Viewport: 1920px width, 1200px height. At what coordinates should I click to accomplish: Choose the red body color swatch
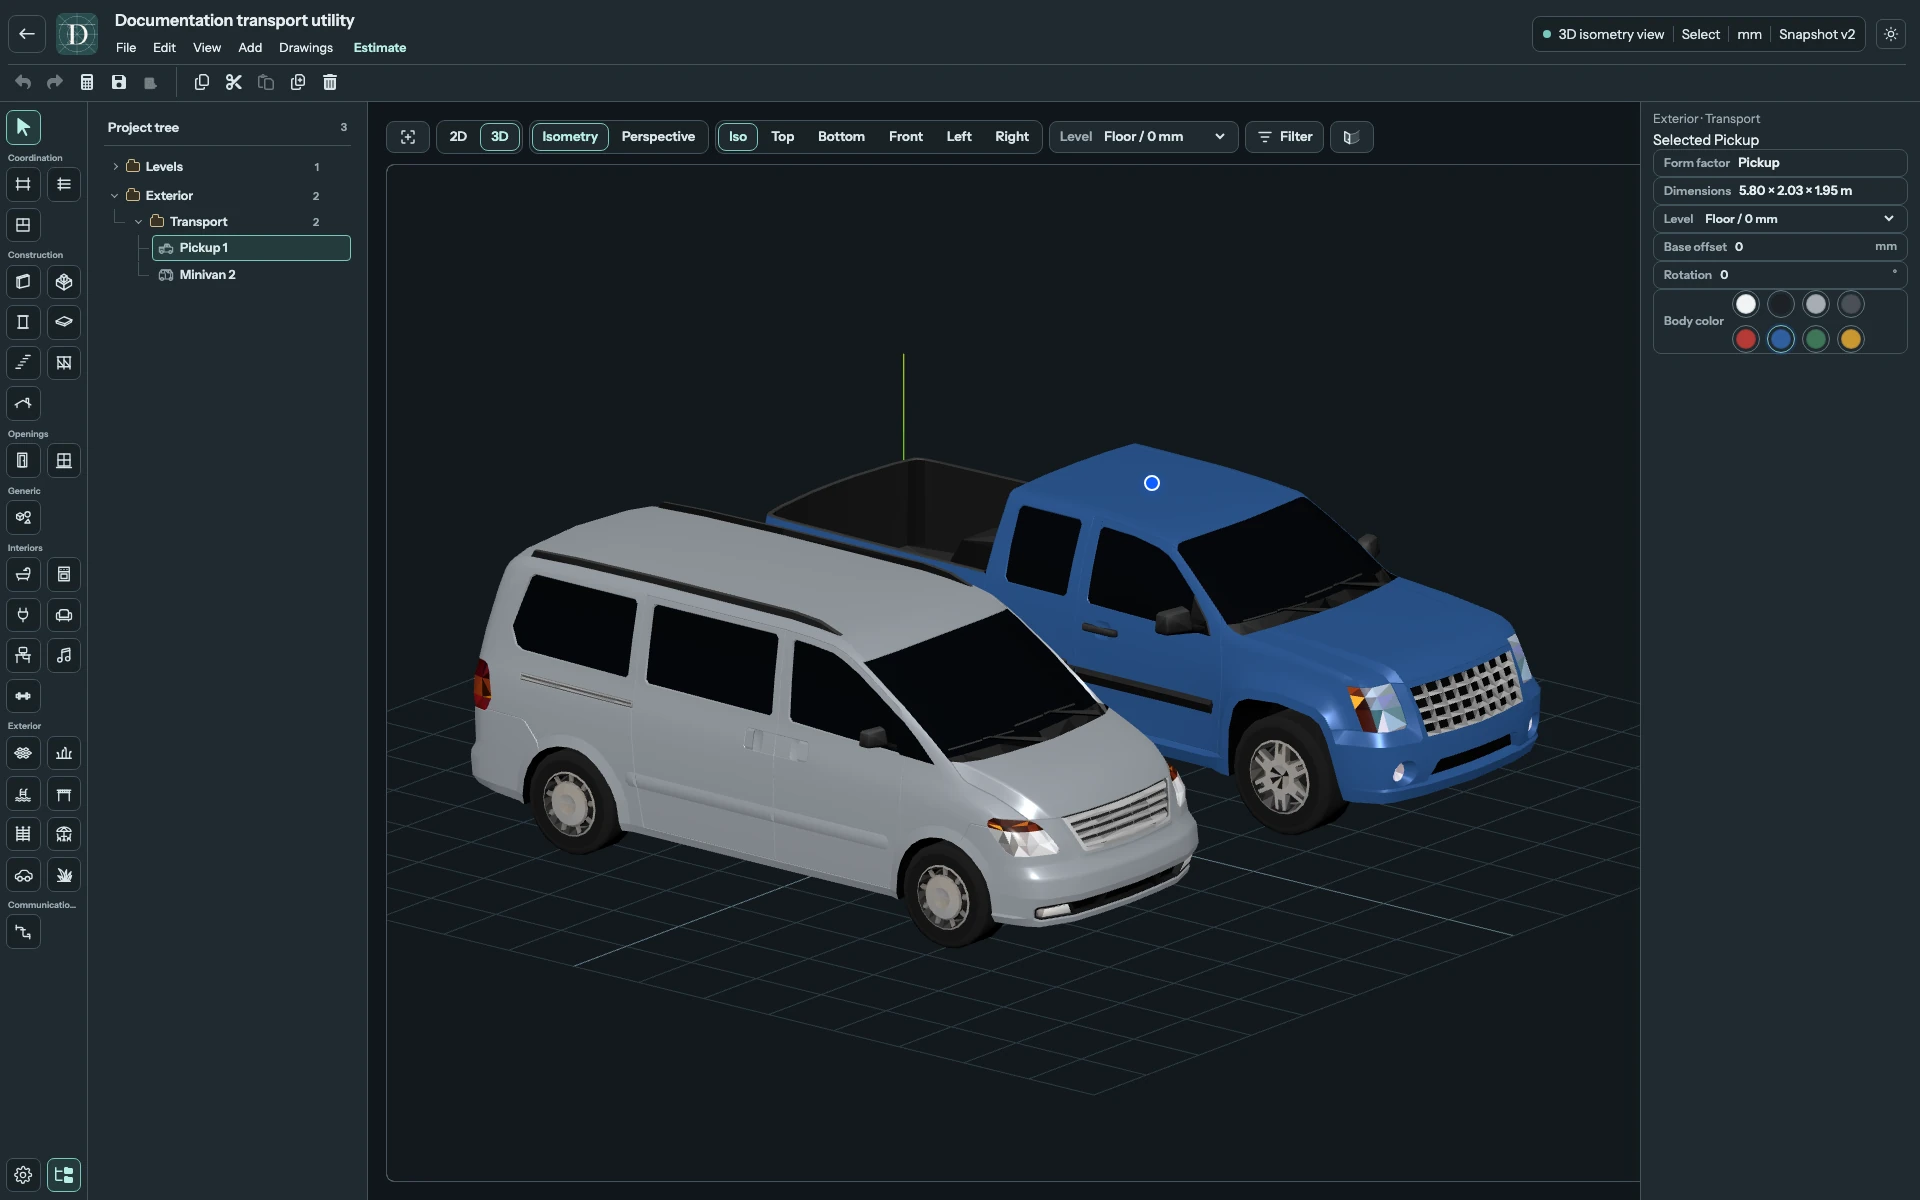(x=1746, y=340)
